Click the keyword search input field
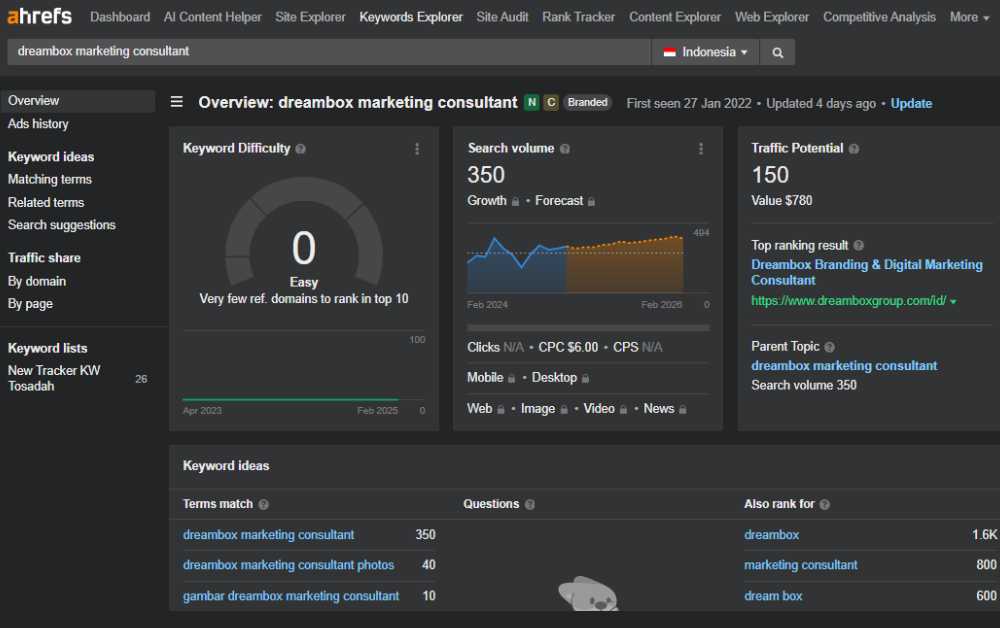Image resolution: width=1000 pixels, height=628 pixels. click(328, 52)
